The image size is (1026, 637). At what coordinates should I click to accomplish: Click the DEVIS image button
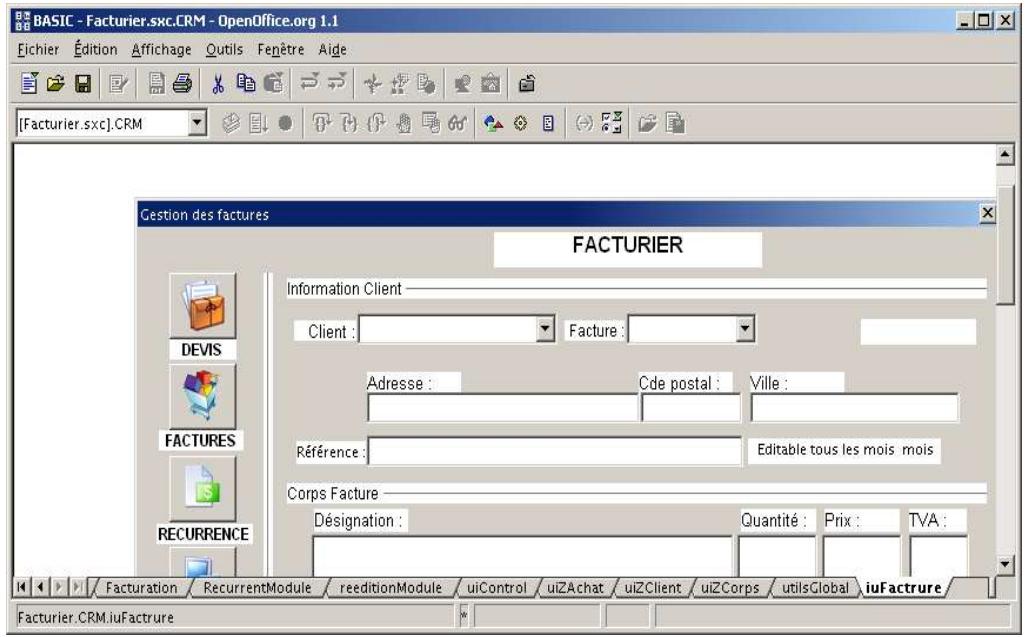(x=203, y=305)
